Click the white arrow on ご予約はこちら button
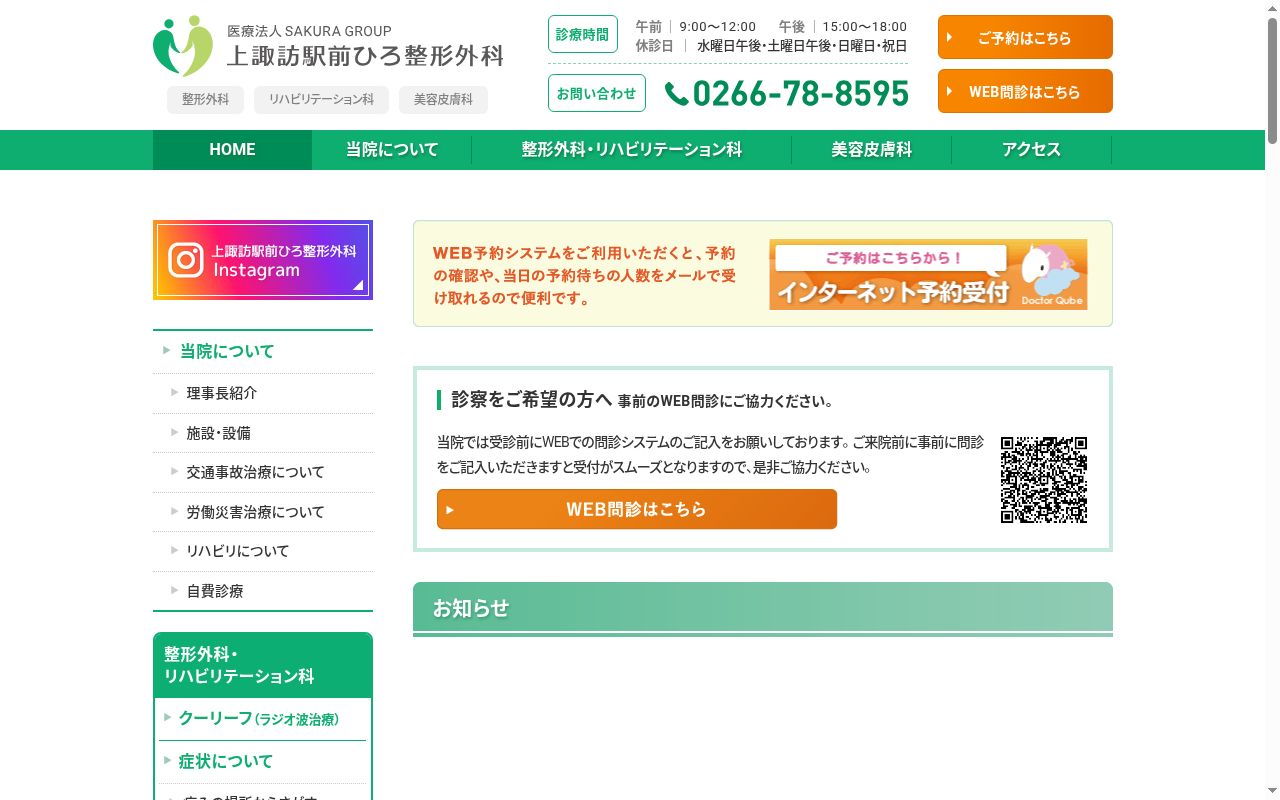The image size is (1280, 800). click(950, 38)
